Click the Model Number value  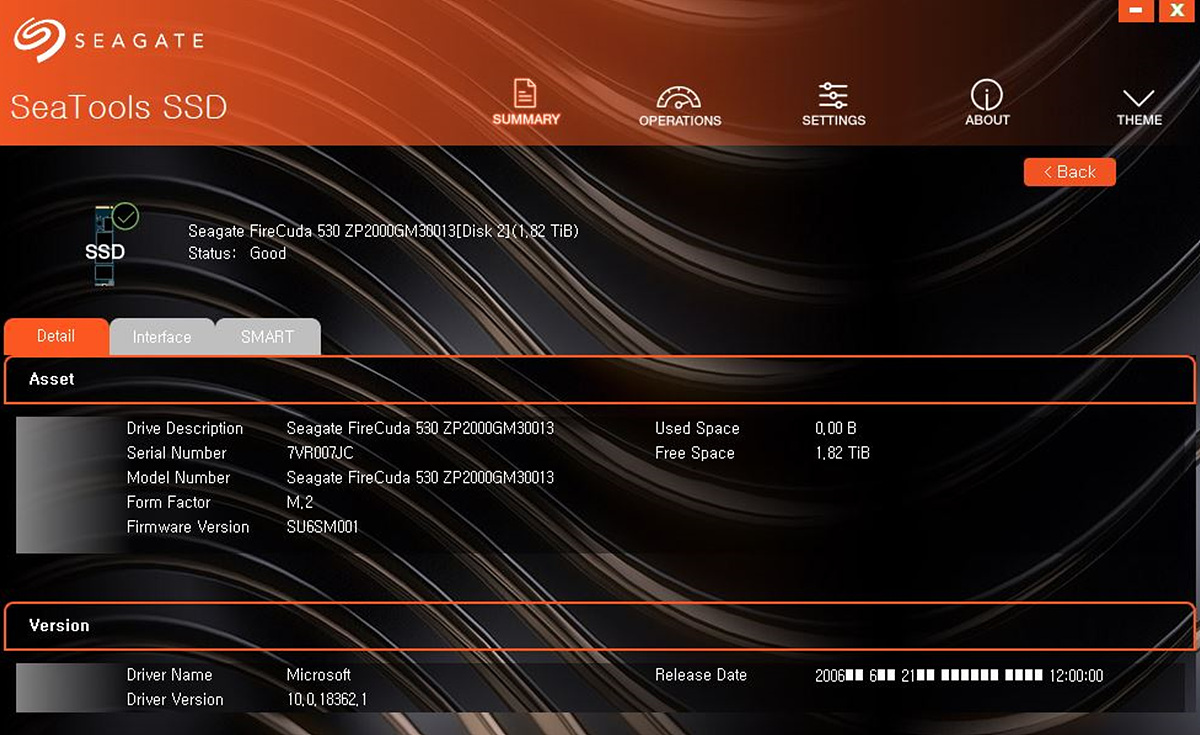(x=420, y=478)
